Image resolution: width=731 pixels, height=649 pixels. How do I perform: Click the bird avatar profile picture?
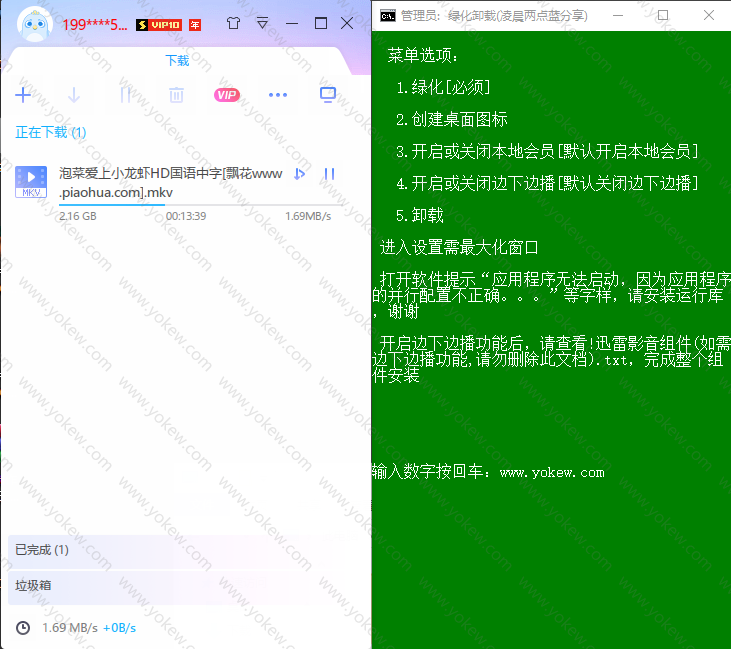pyautogui.click(x=33, y=23)
